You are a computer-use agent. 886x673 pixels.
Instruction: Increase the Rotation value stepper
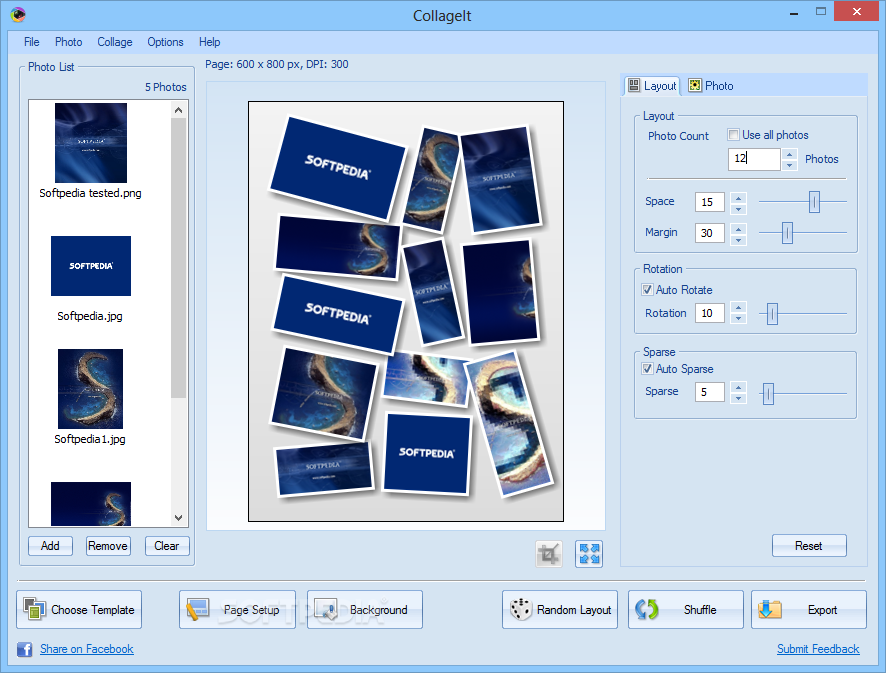tap(739, 307)
